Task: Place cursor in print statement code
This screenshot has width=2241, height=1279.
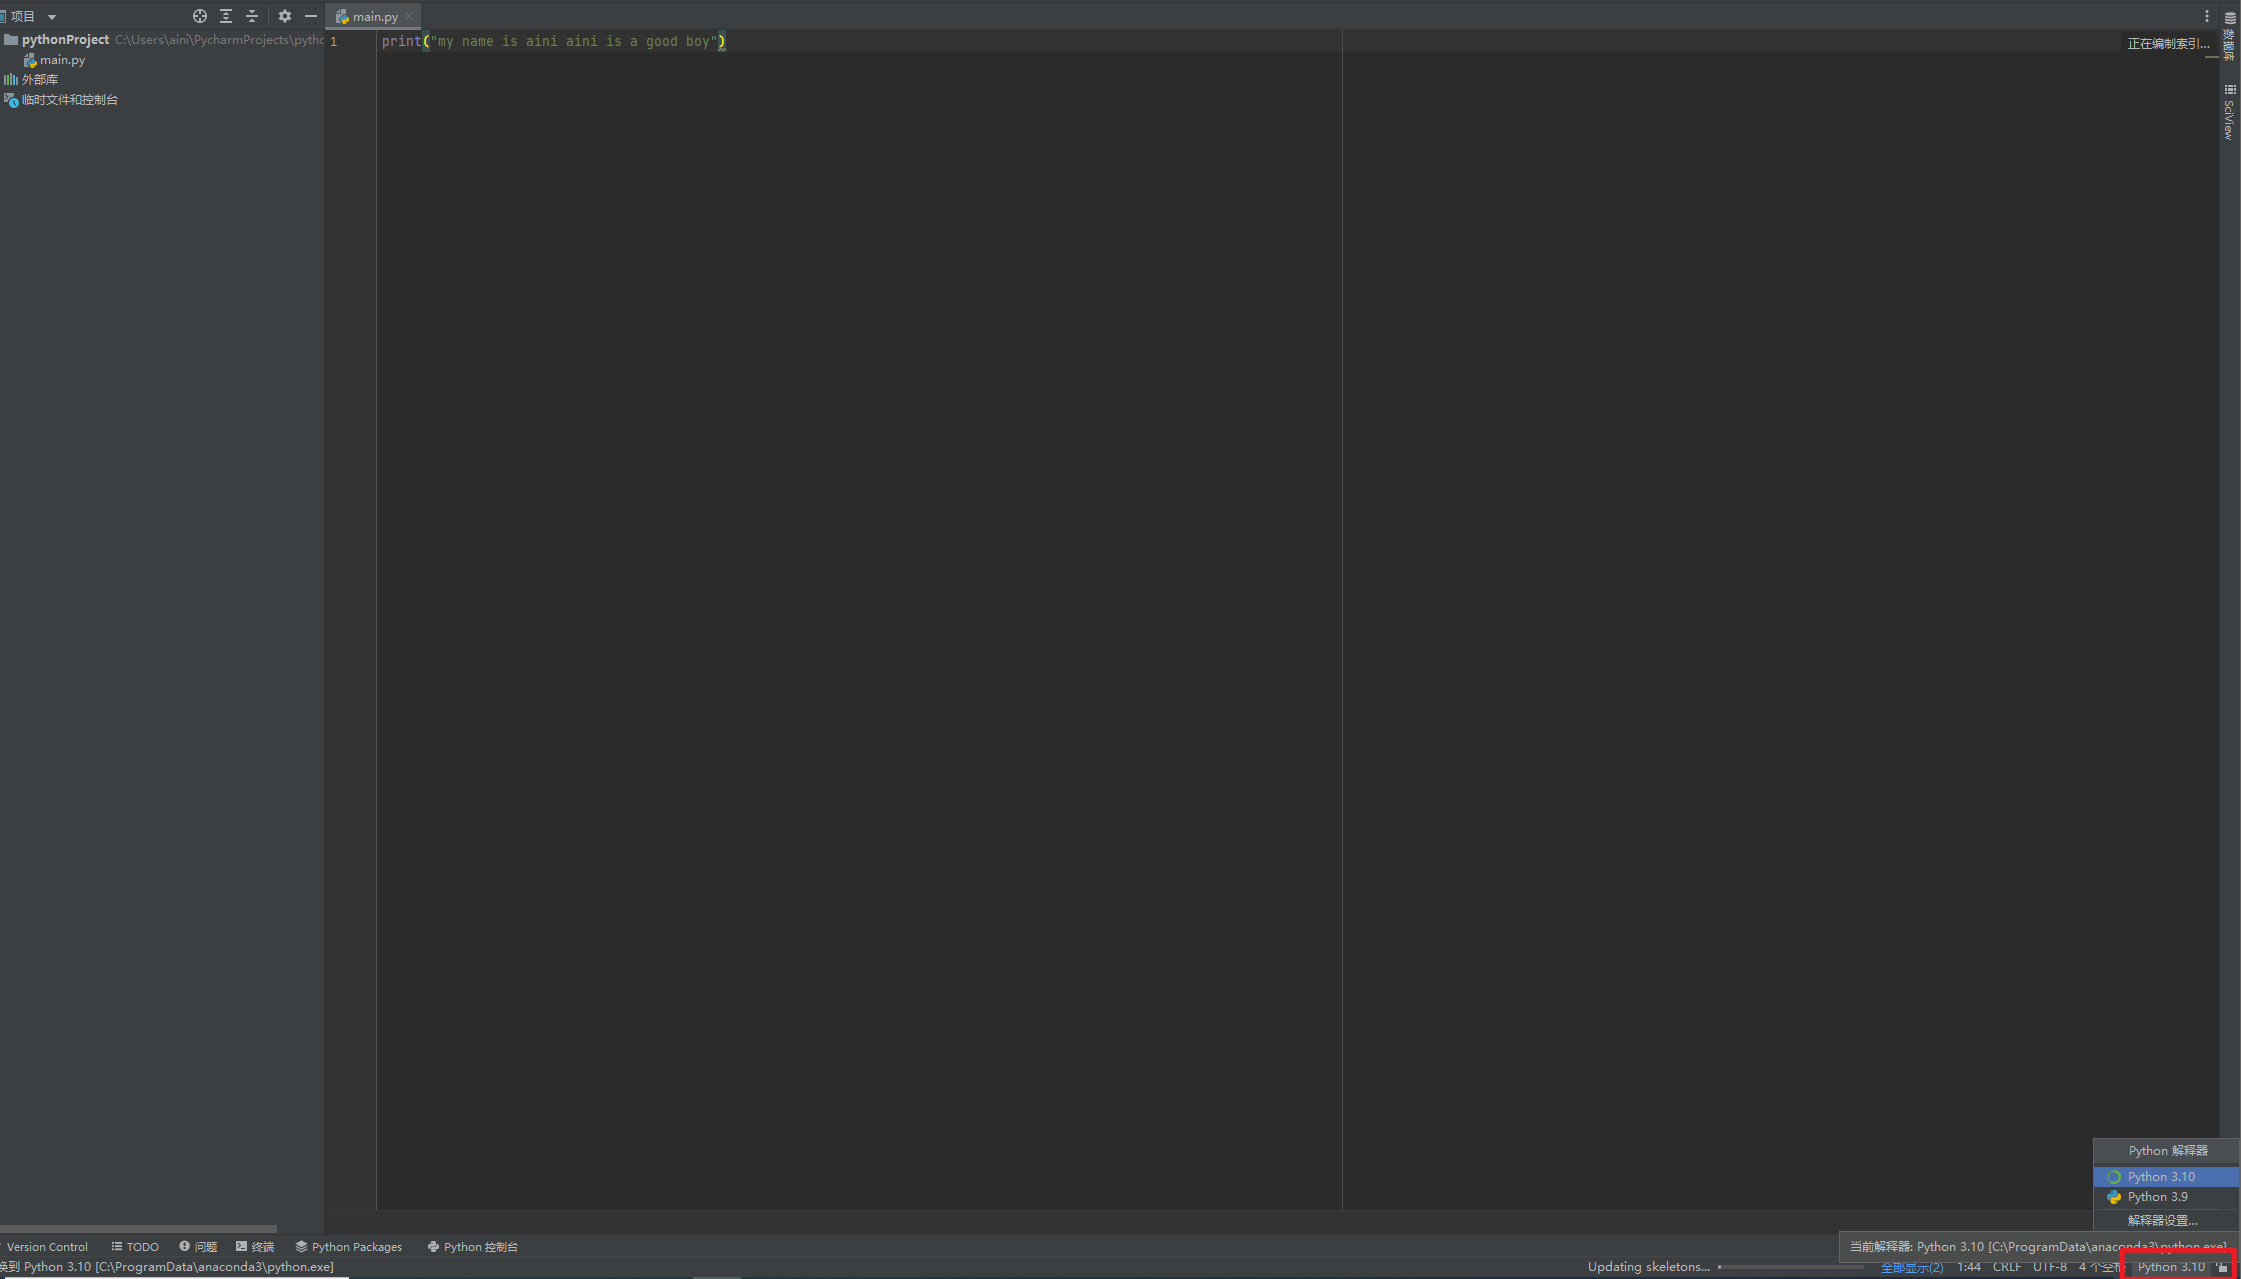Action: coord(553,41)
